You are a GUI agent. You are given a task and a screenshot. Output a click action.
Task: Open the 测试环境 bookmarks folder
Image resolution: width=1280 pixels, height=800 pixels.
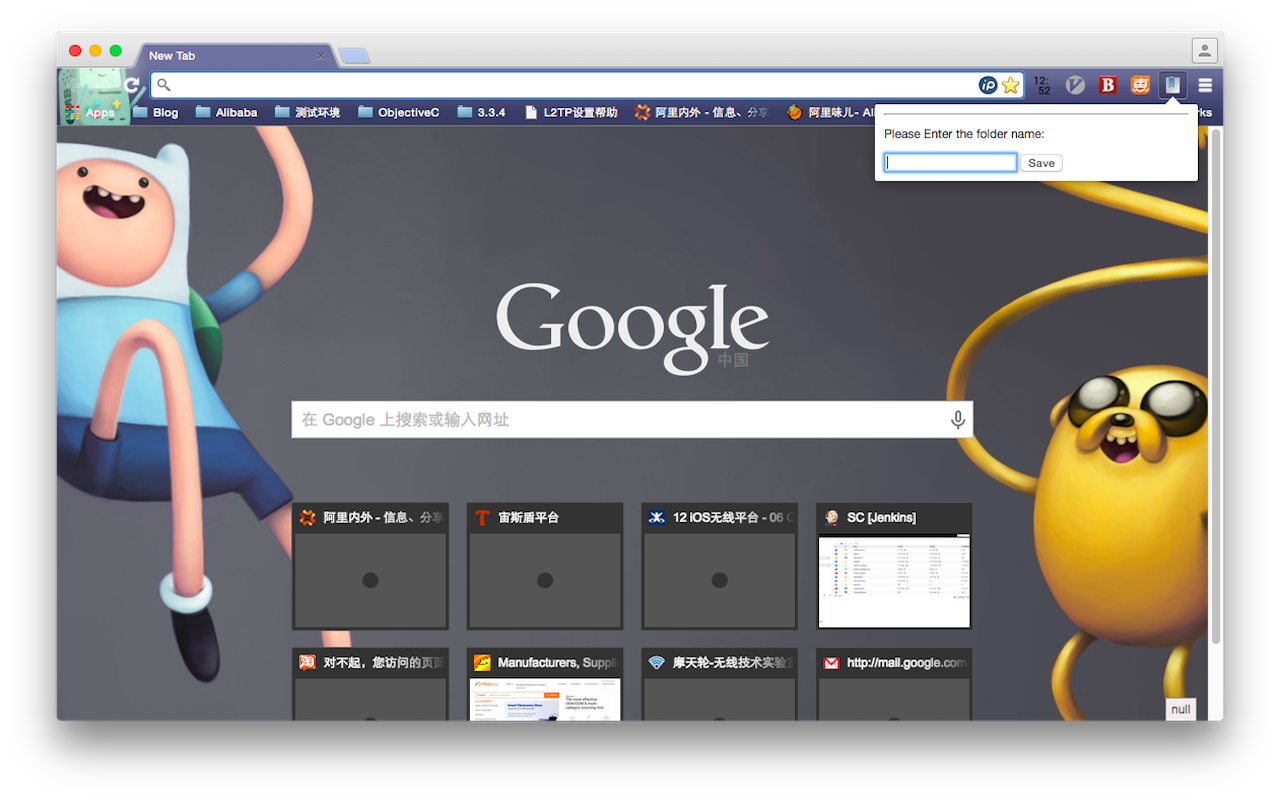(307, 113)
